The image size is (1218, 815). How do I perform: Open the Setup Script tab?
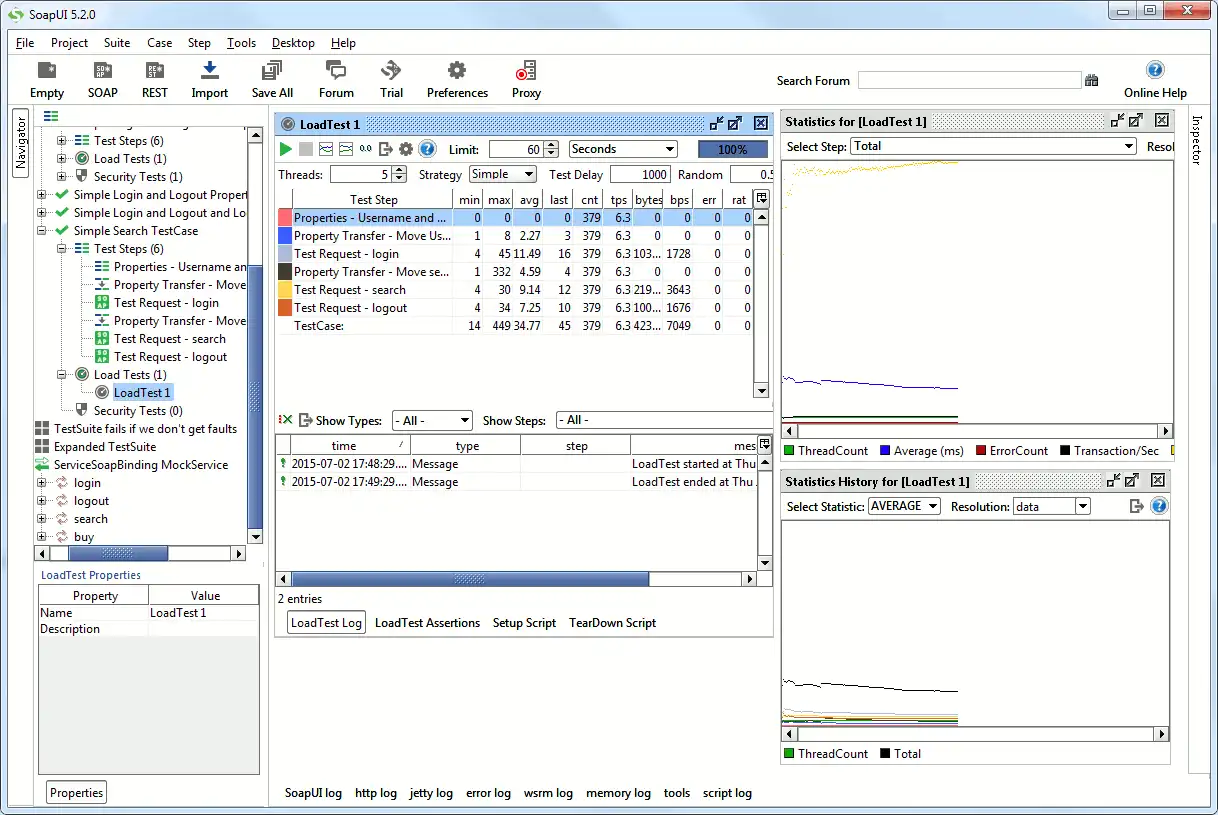point(524,623)
